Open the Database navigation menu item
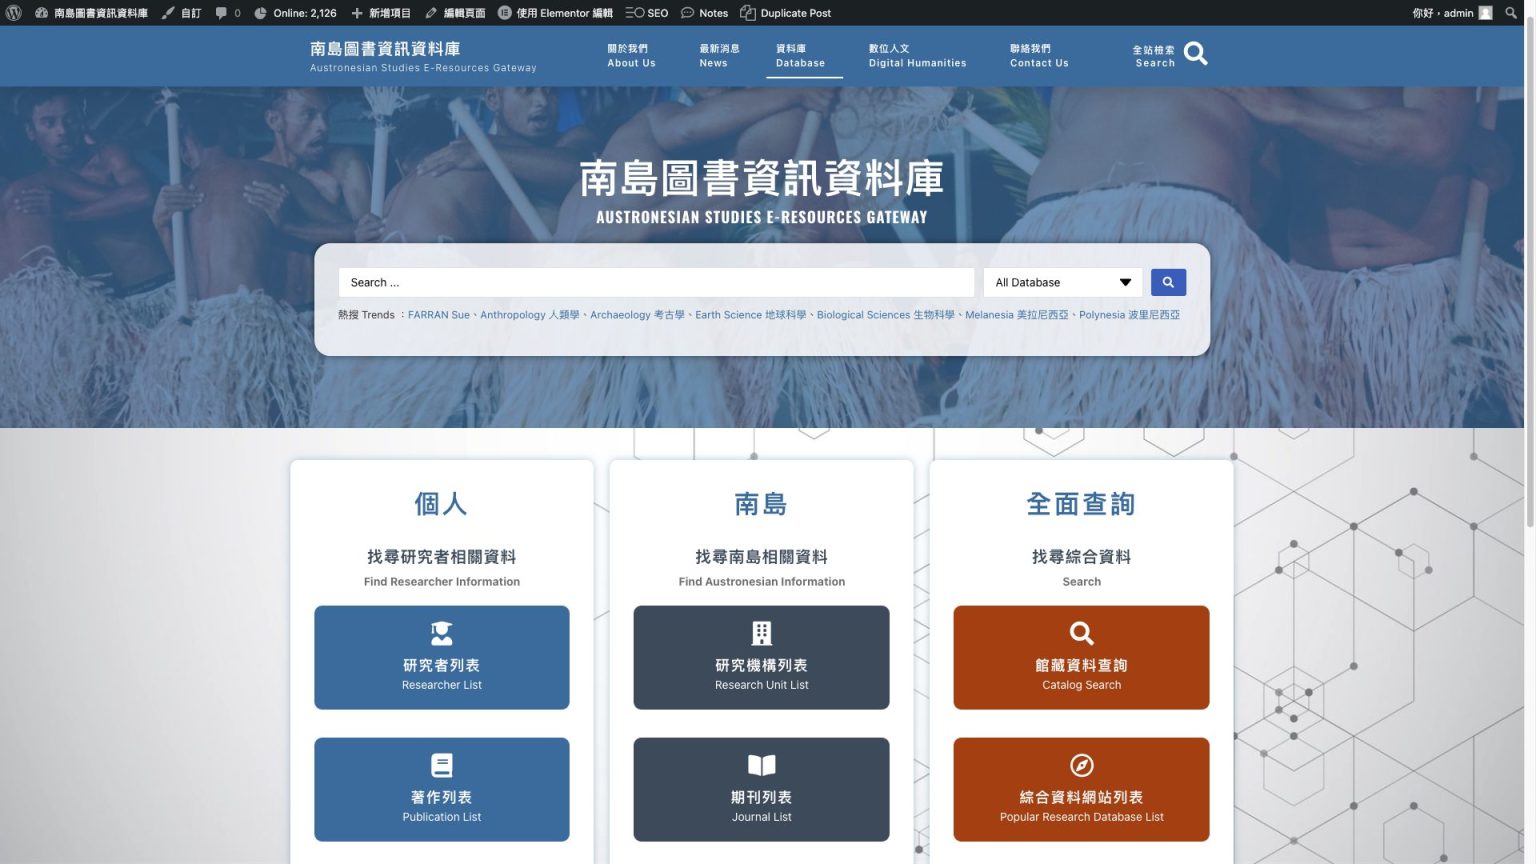 point(800,56)
